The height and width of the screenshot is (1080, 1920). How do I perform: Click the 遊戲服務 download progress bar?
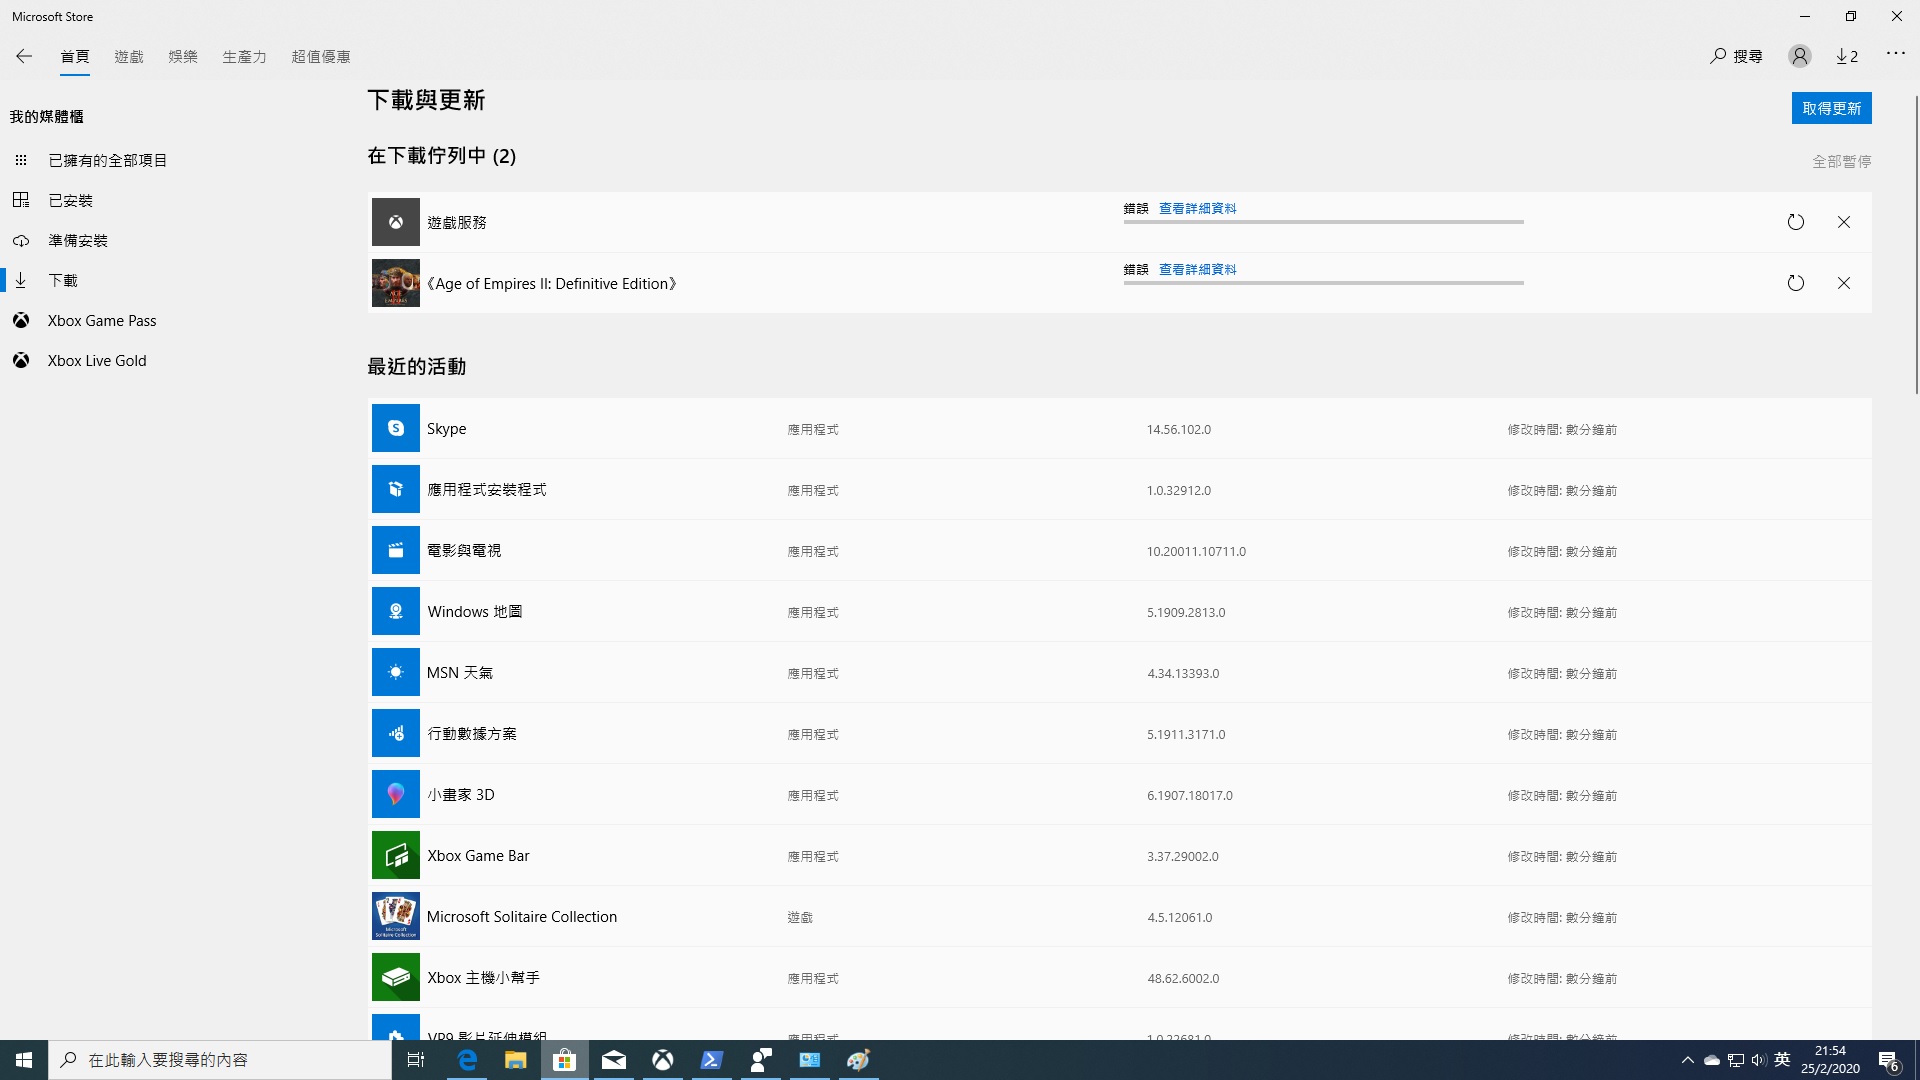point(1323,222)
